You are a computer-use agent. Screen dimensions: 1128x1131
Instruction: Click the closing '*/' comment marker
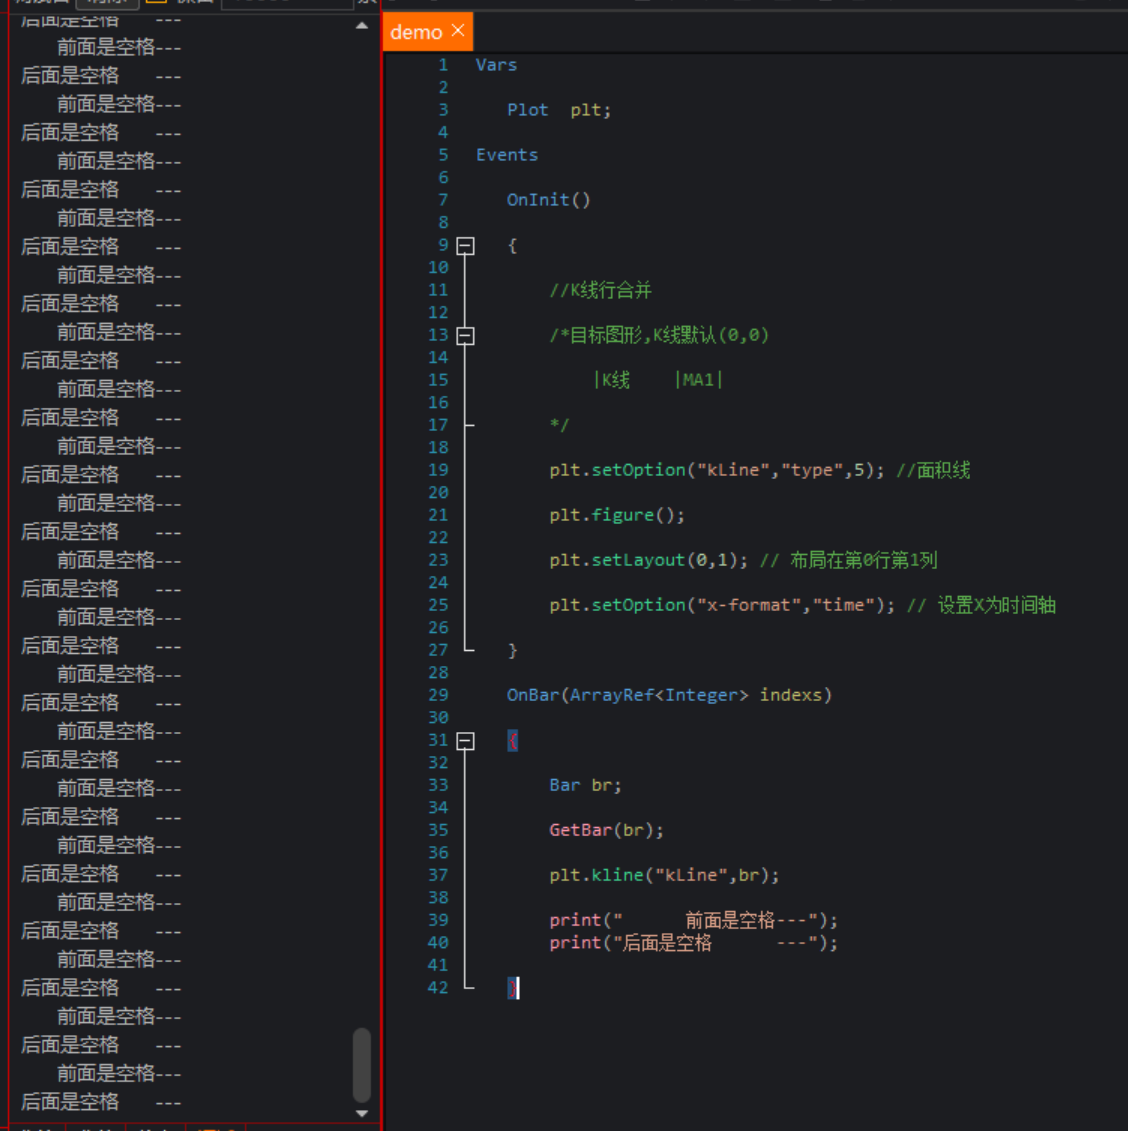click(x=559, y=425)
